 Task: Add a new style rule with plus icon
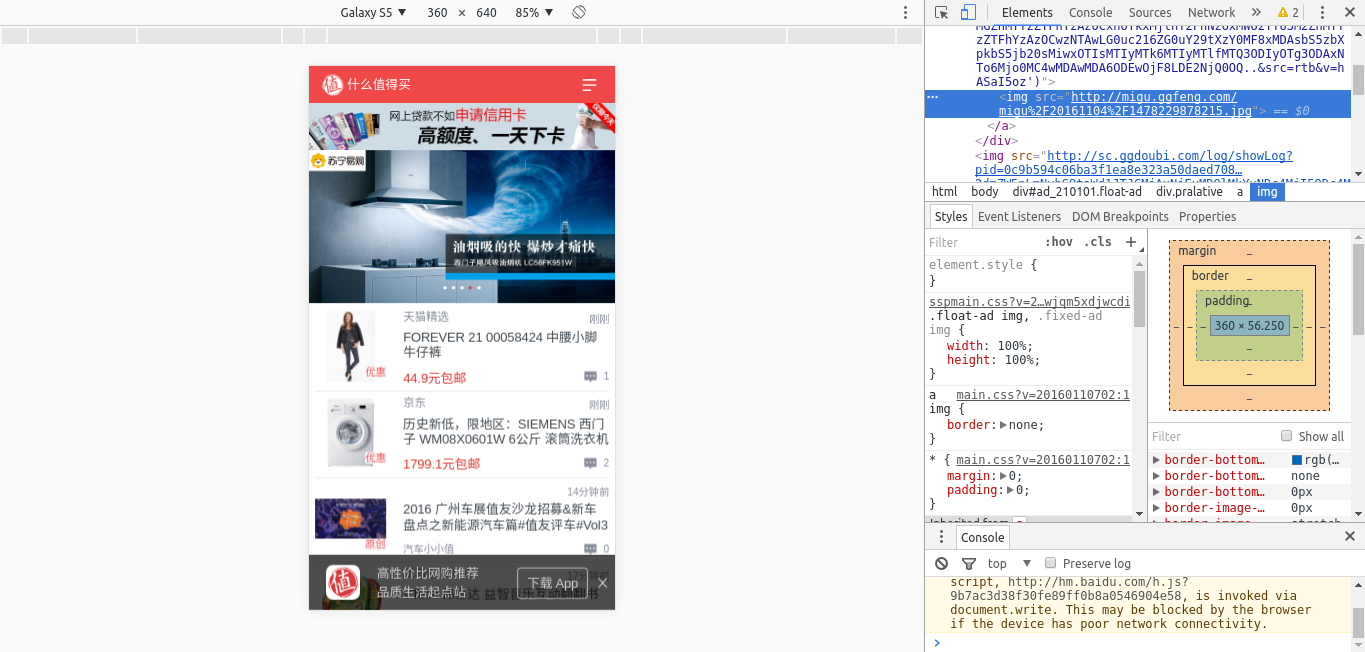(1131, 242)
